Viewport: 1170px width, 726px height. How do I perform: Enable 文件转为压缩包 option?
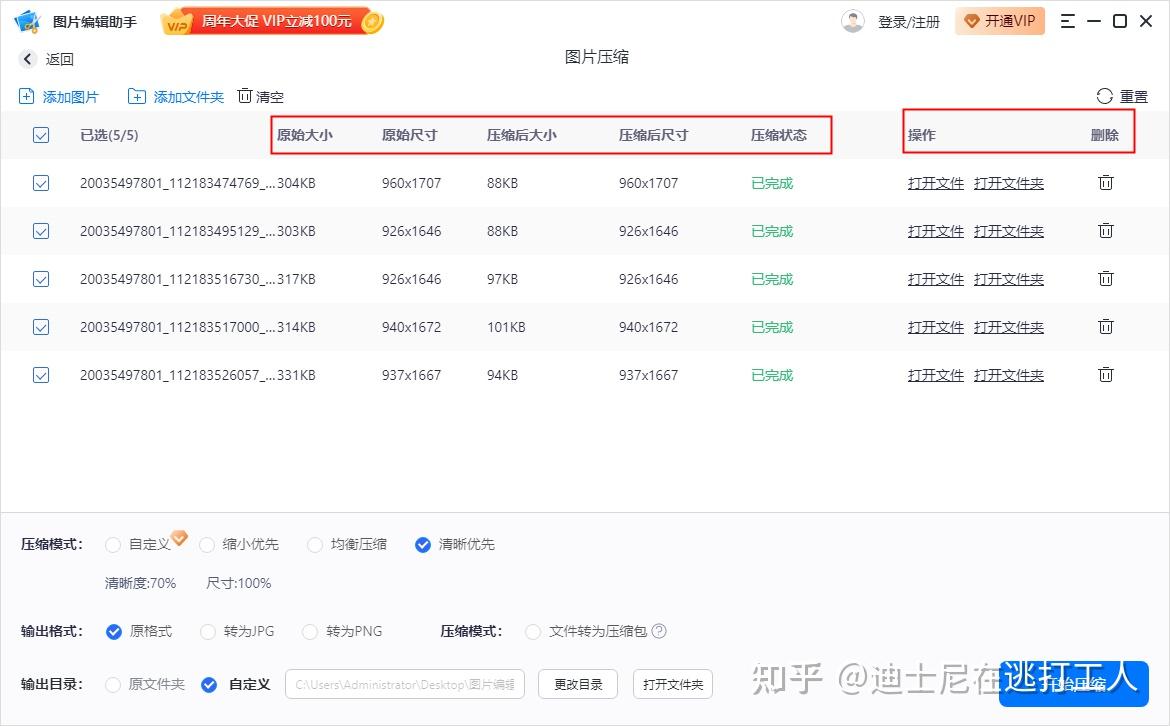pyautogui.click(x=533, y=632)
